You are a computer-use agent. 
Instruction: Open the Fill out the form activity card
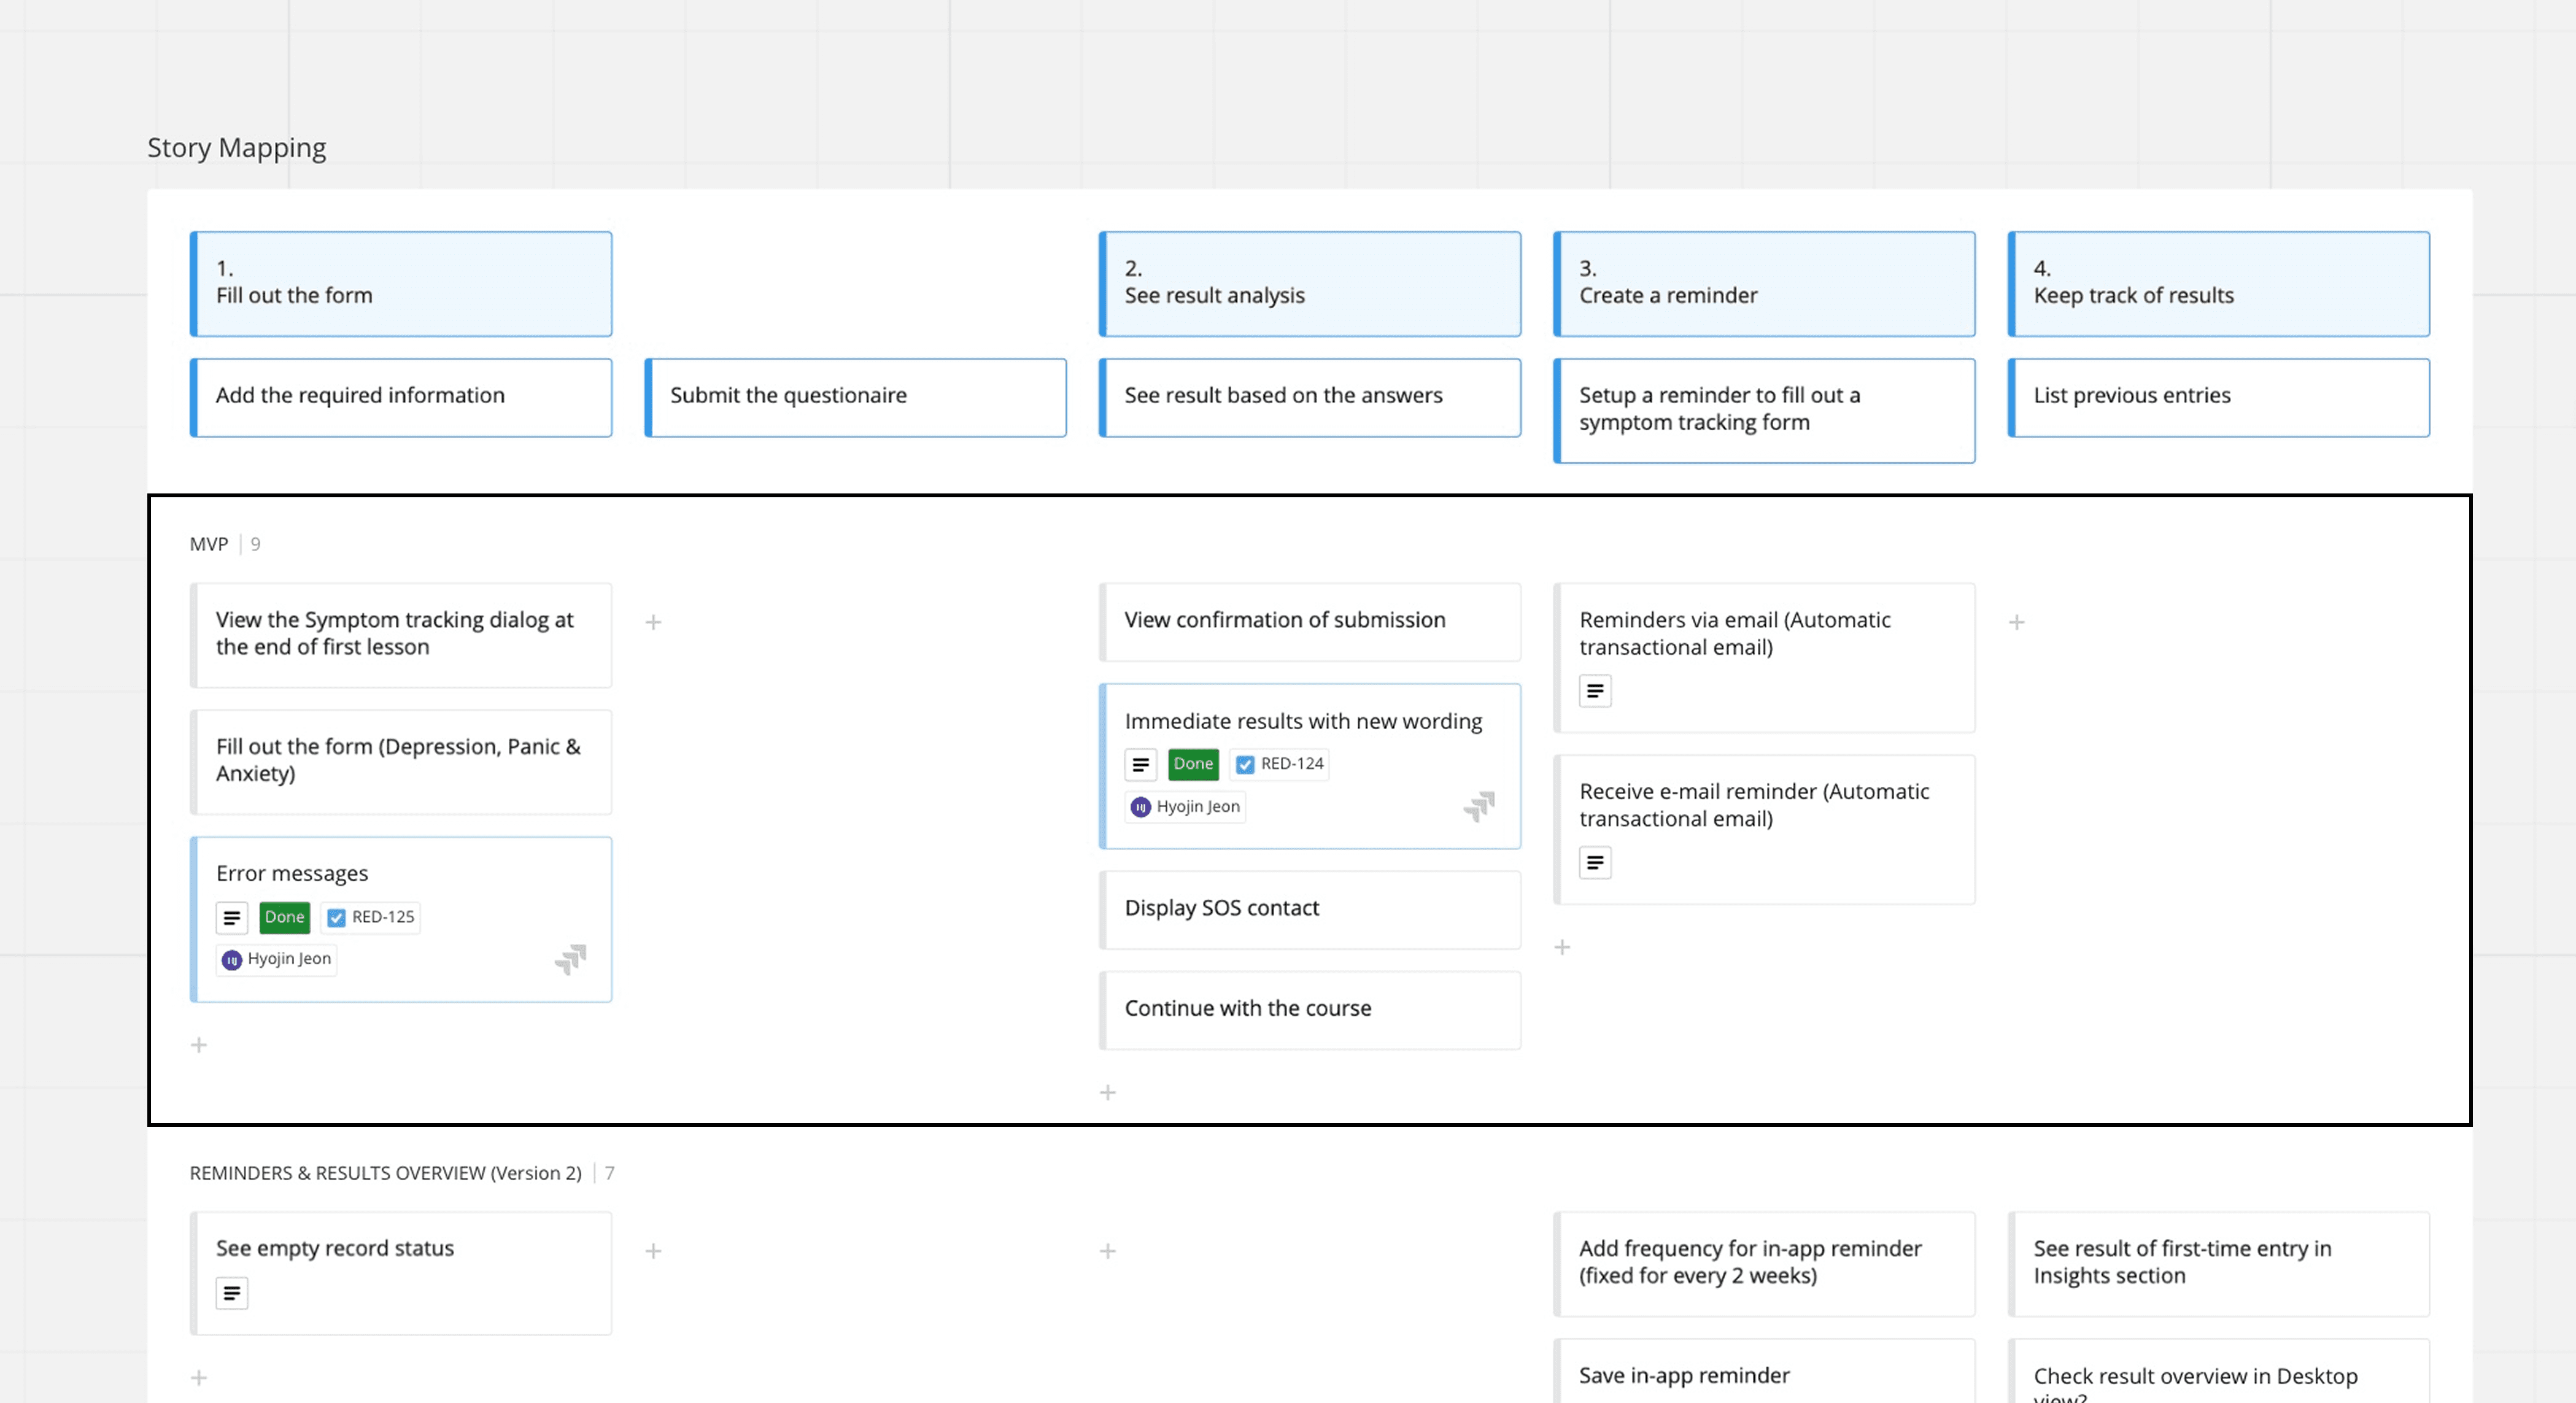[x=401, y=284]
